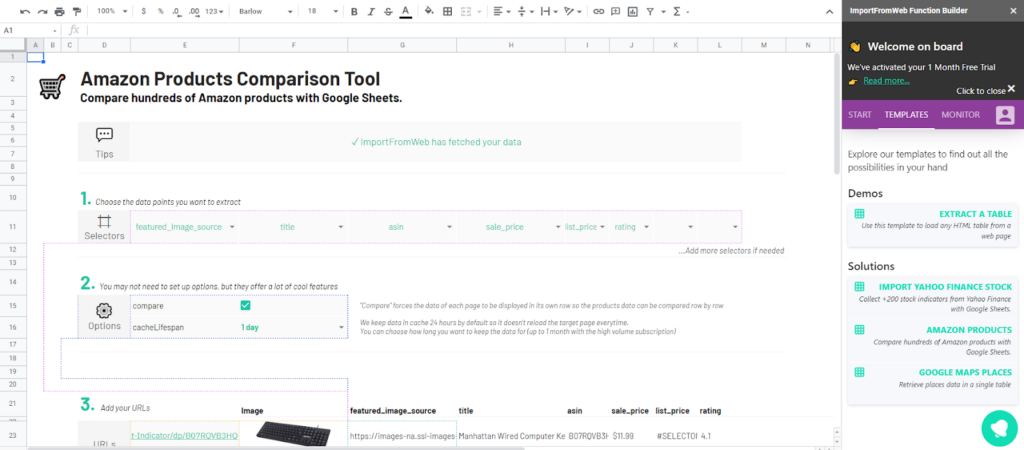The height and width of the screenshot is (450, 1024).
Task: Open the Barlow font family dropdown
Action: 266,12
